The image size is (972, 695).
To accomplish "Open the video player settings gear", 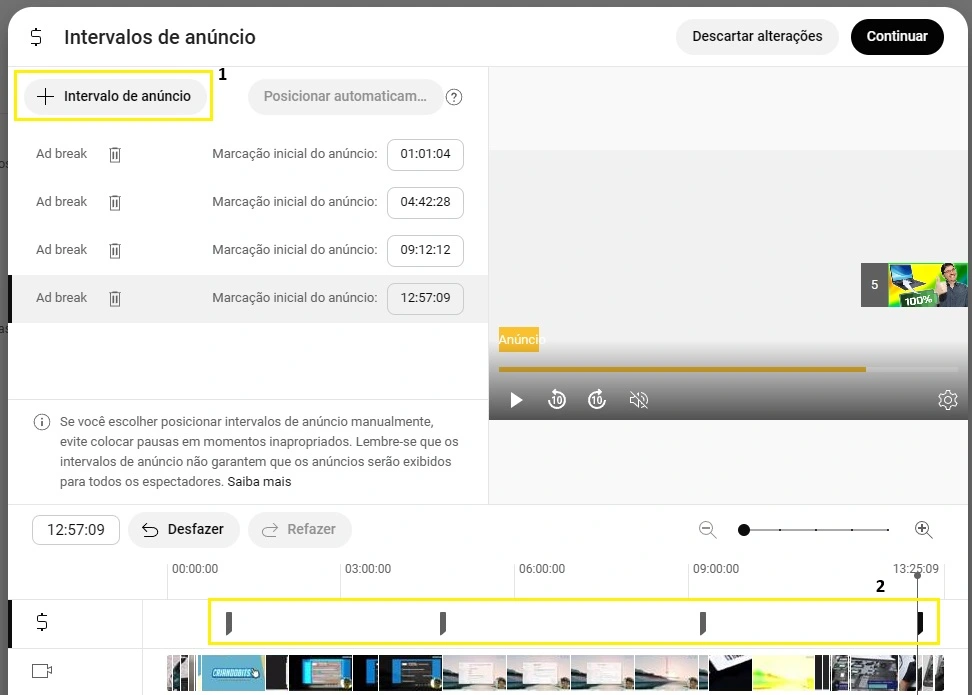I will tap(947, 400).
